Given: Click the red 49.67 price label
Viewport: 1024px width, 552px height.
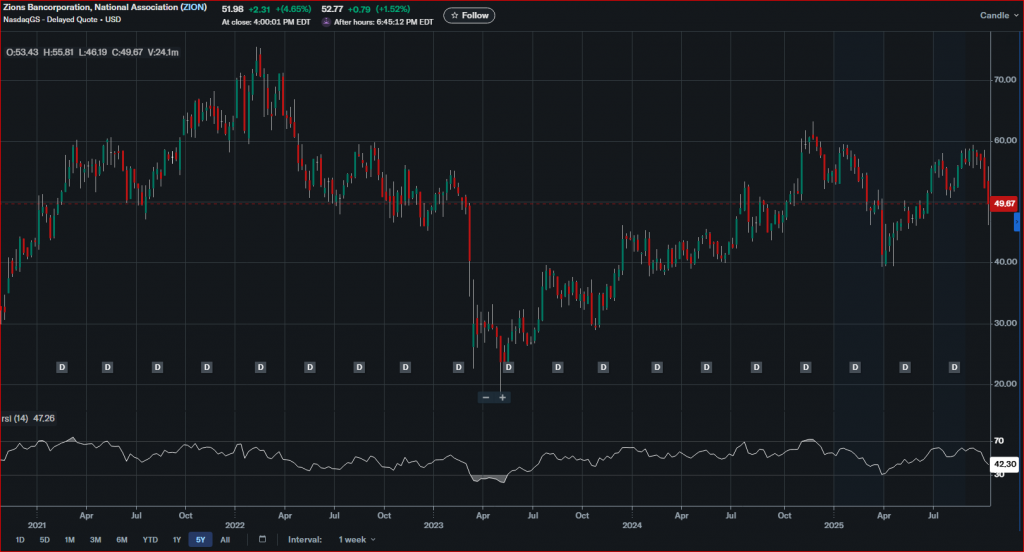Looking at the screenshot, I should [x=1002, y=203].
